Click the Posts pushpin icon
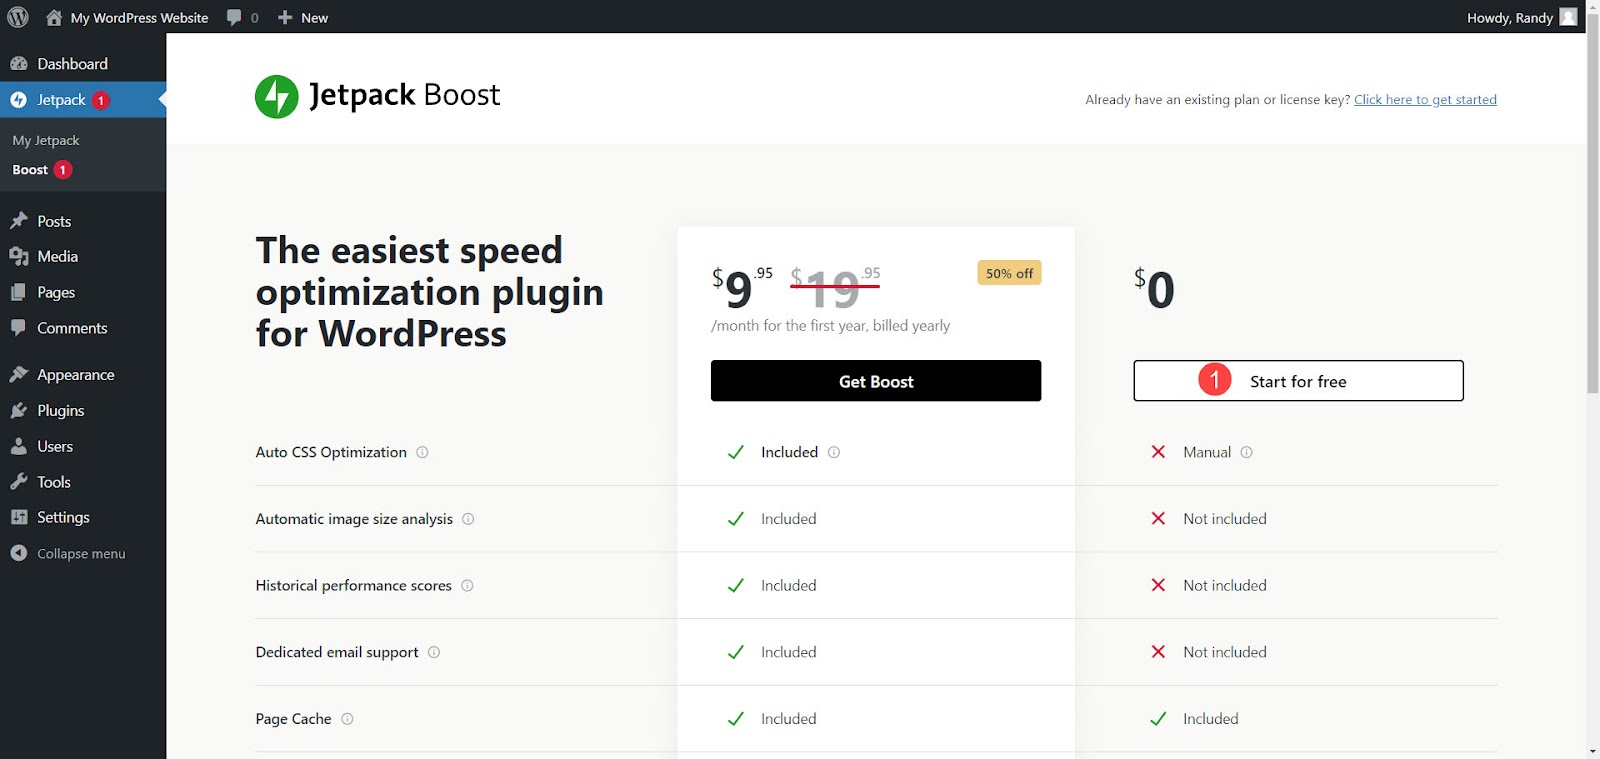The image size is (1600, 759). [x=19, y=221]
